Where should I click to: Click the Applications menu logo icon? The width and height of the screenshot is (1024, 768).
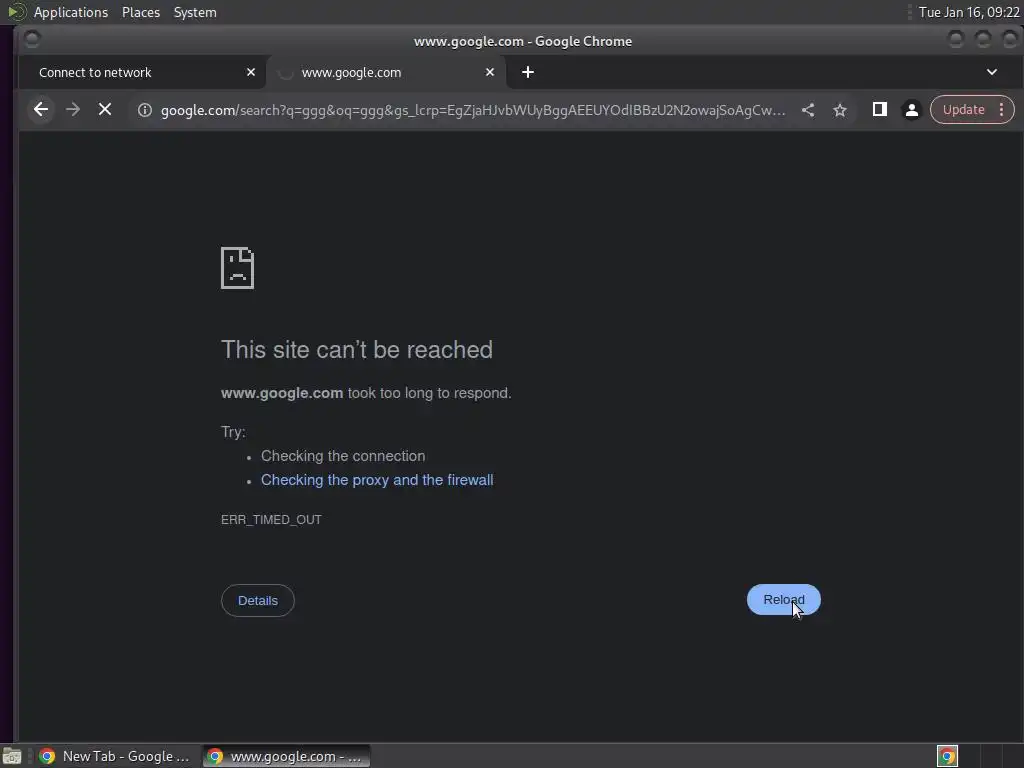pos(16,12)
